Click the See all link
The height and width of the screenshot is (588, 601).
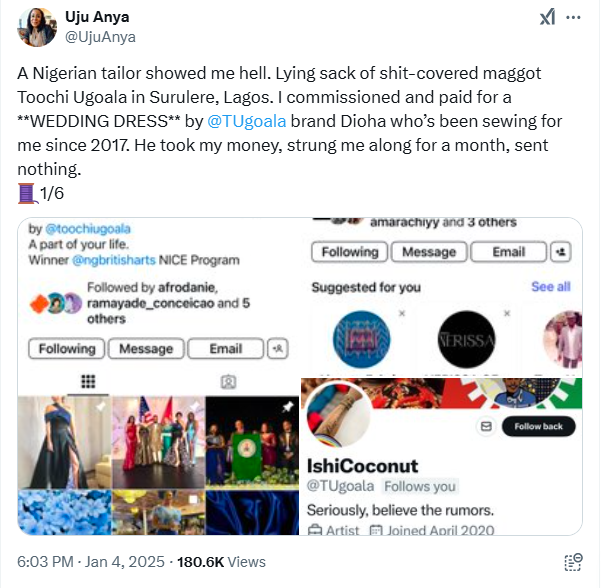tap(550, 287)
